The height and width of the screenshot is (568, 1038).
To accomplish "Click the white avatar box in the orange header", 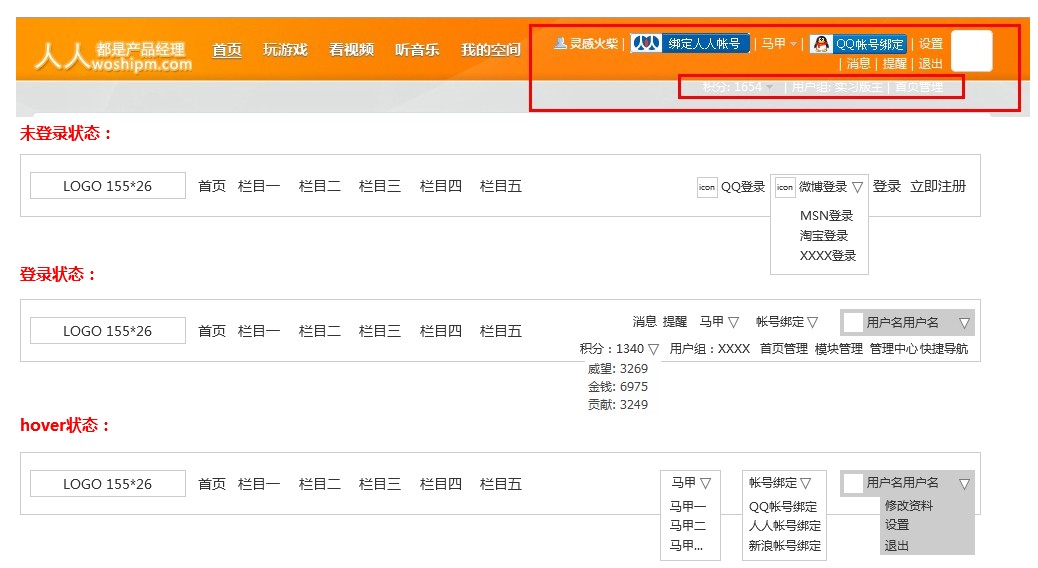I will (971, 50).
